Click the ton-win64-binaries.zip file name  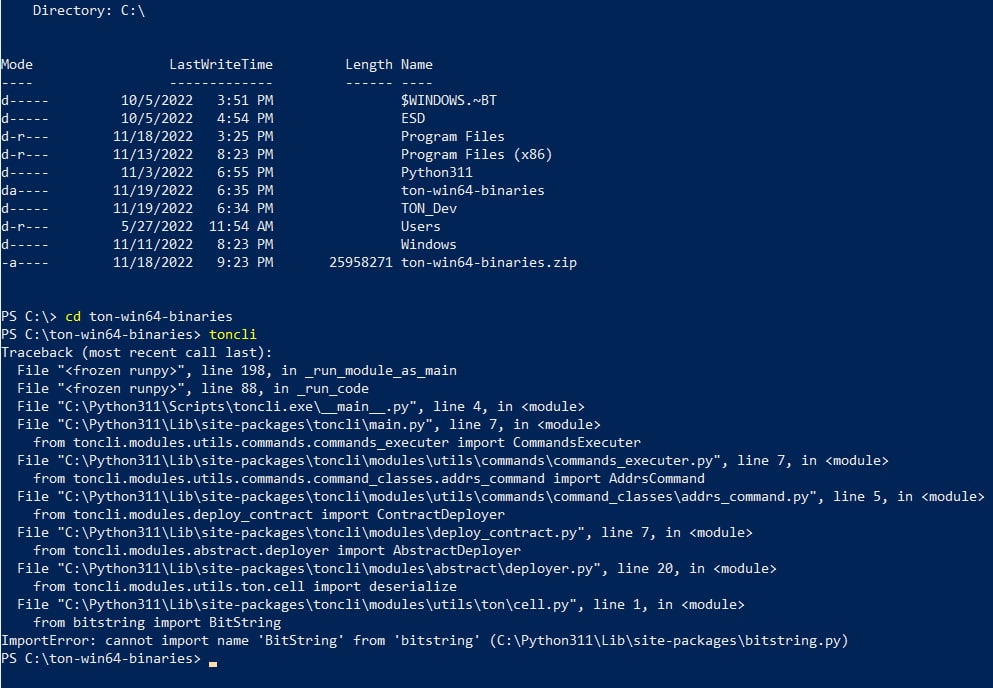tap(488, 262)
